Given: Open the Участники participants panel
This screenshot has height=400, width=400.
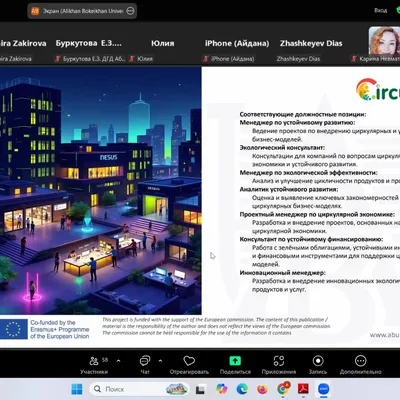Looking at the screenshot, I should point(94,365).
